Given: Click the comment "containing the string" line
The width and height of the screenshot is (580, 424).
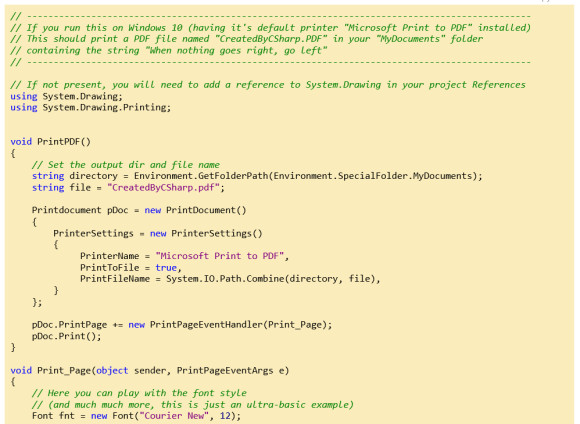Looking at the screenshot, I should (169, 50).
